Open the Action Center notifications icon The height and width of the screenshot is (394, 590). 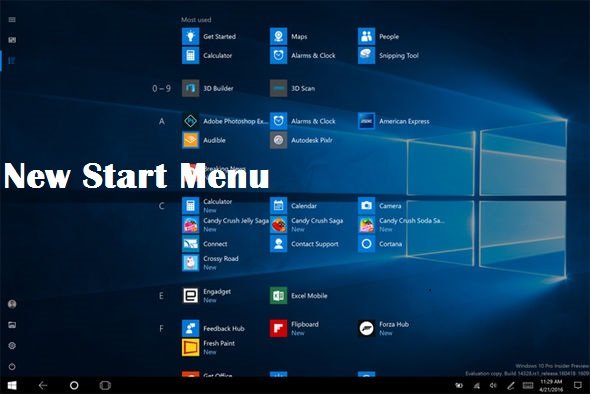(578, 385)
